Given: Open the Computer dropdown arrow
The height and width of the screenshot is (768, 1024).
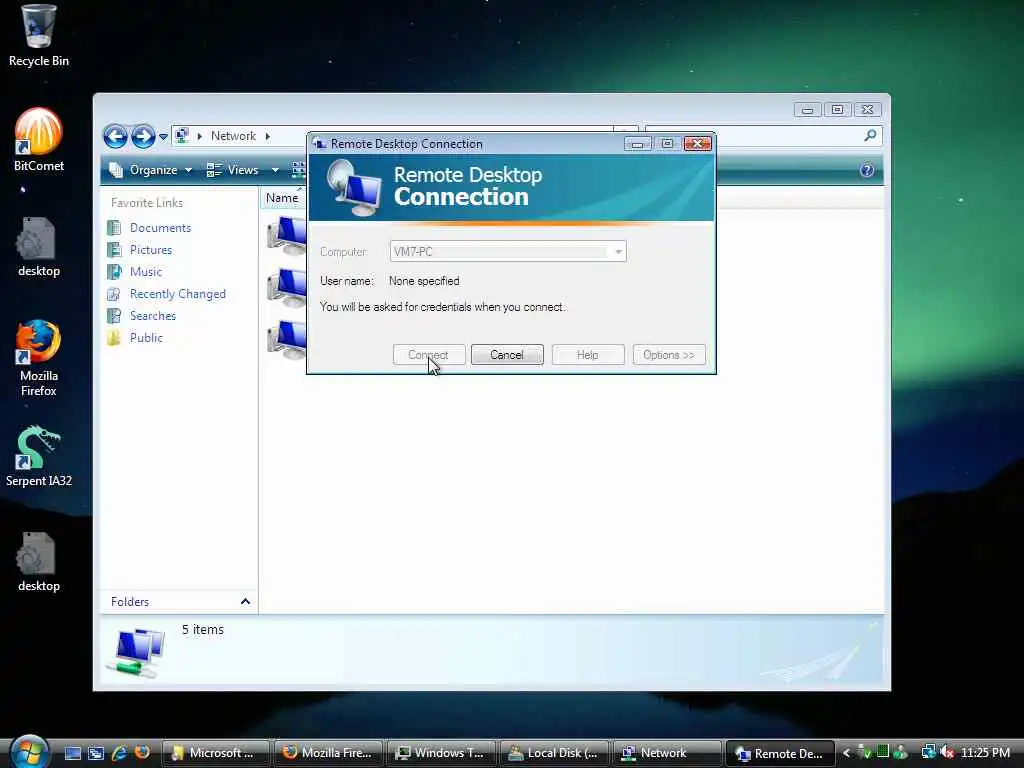Looking at the screenshot, I should [618, 251].
